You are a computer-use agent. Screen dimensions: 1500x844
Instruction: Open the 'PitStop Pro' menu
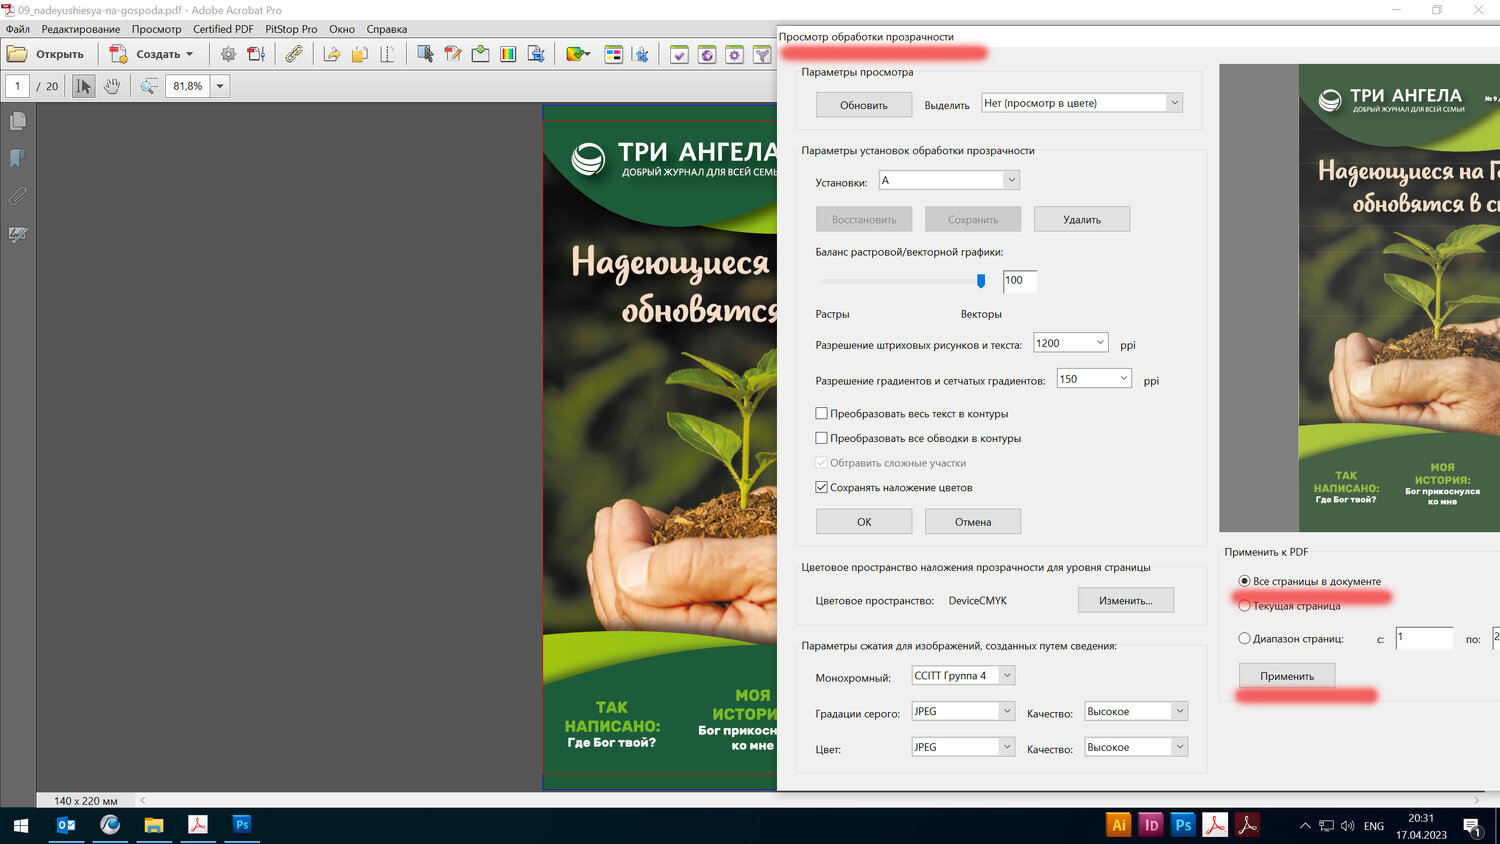[x=291, y=29]
